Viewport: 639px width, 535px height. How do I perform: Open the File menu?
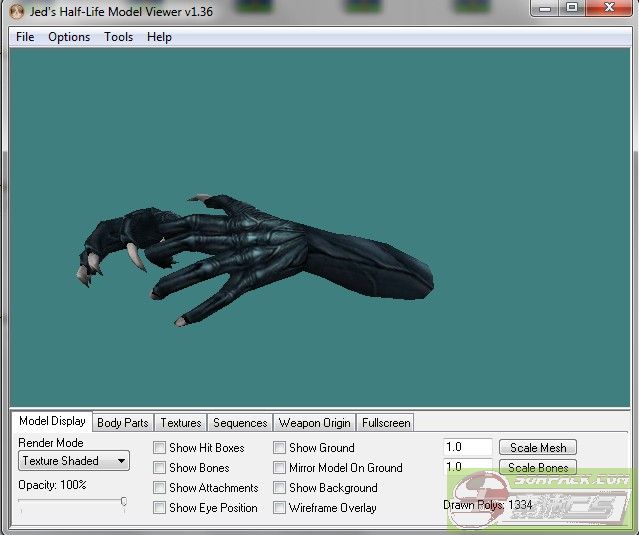pos(25,37)
